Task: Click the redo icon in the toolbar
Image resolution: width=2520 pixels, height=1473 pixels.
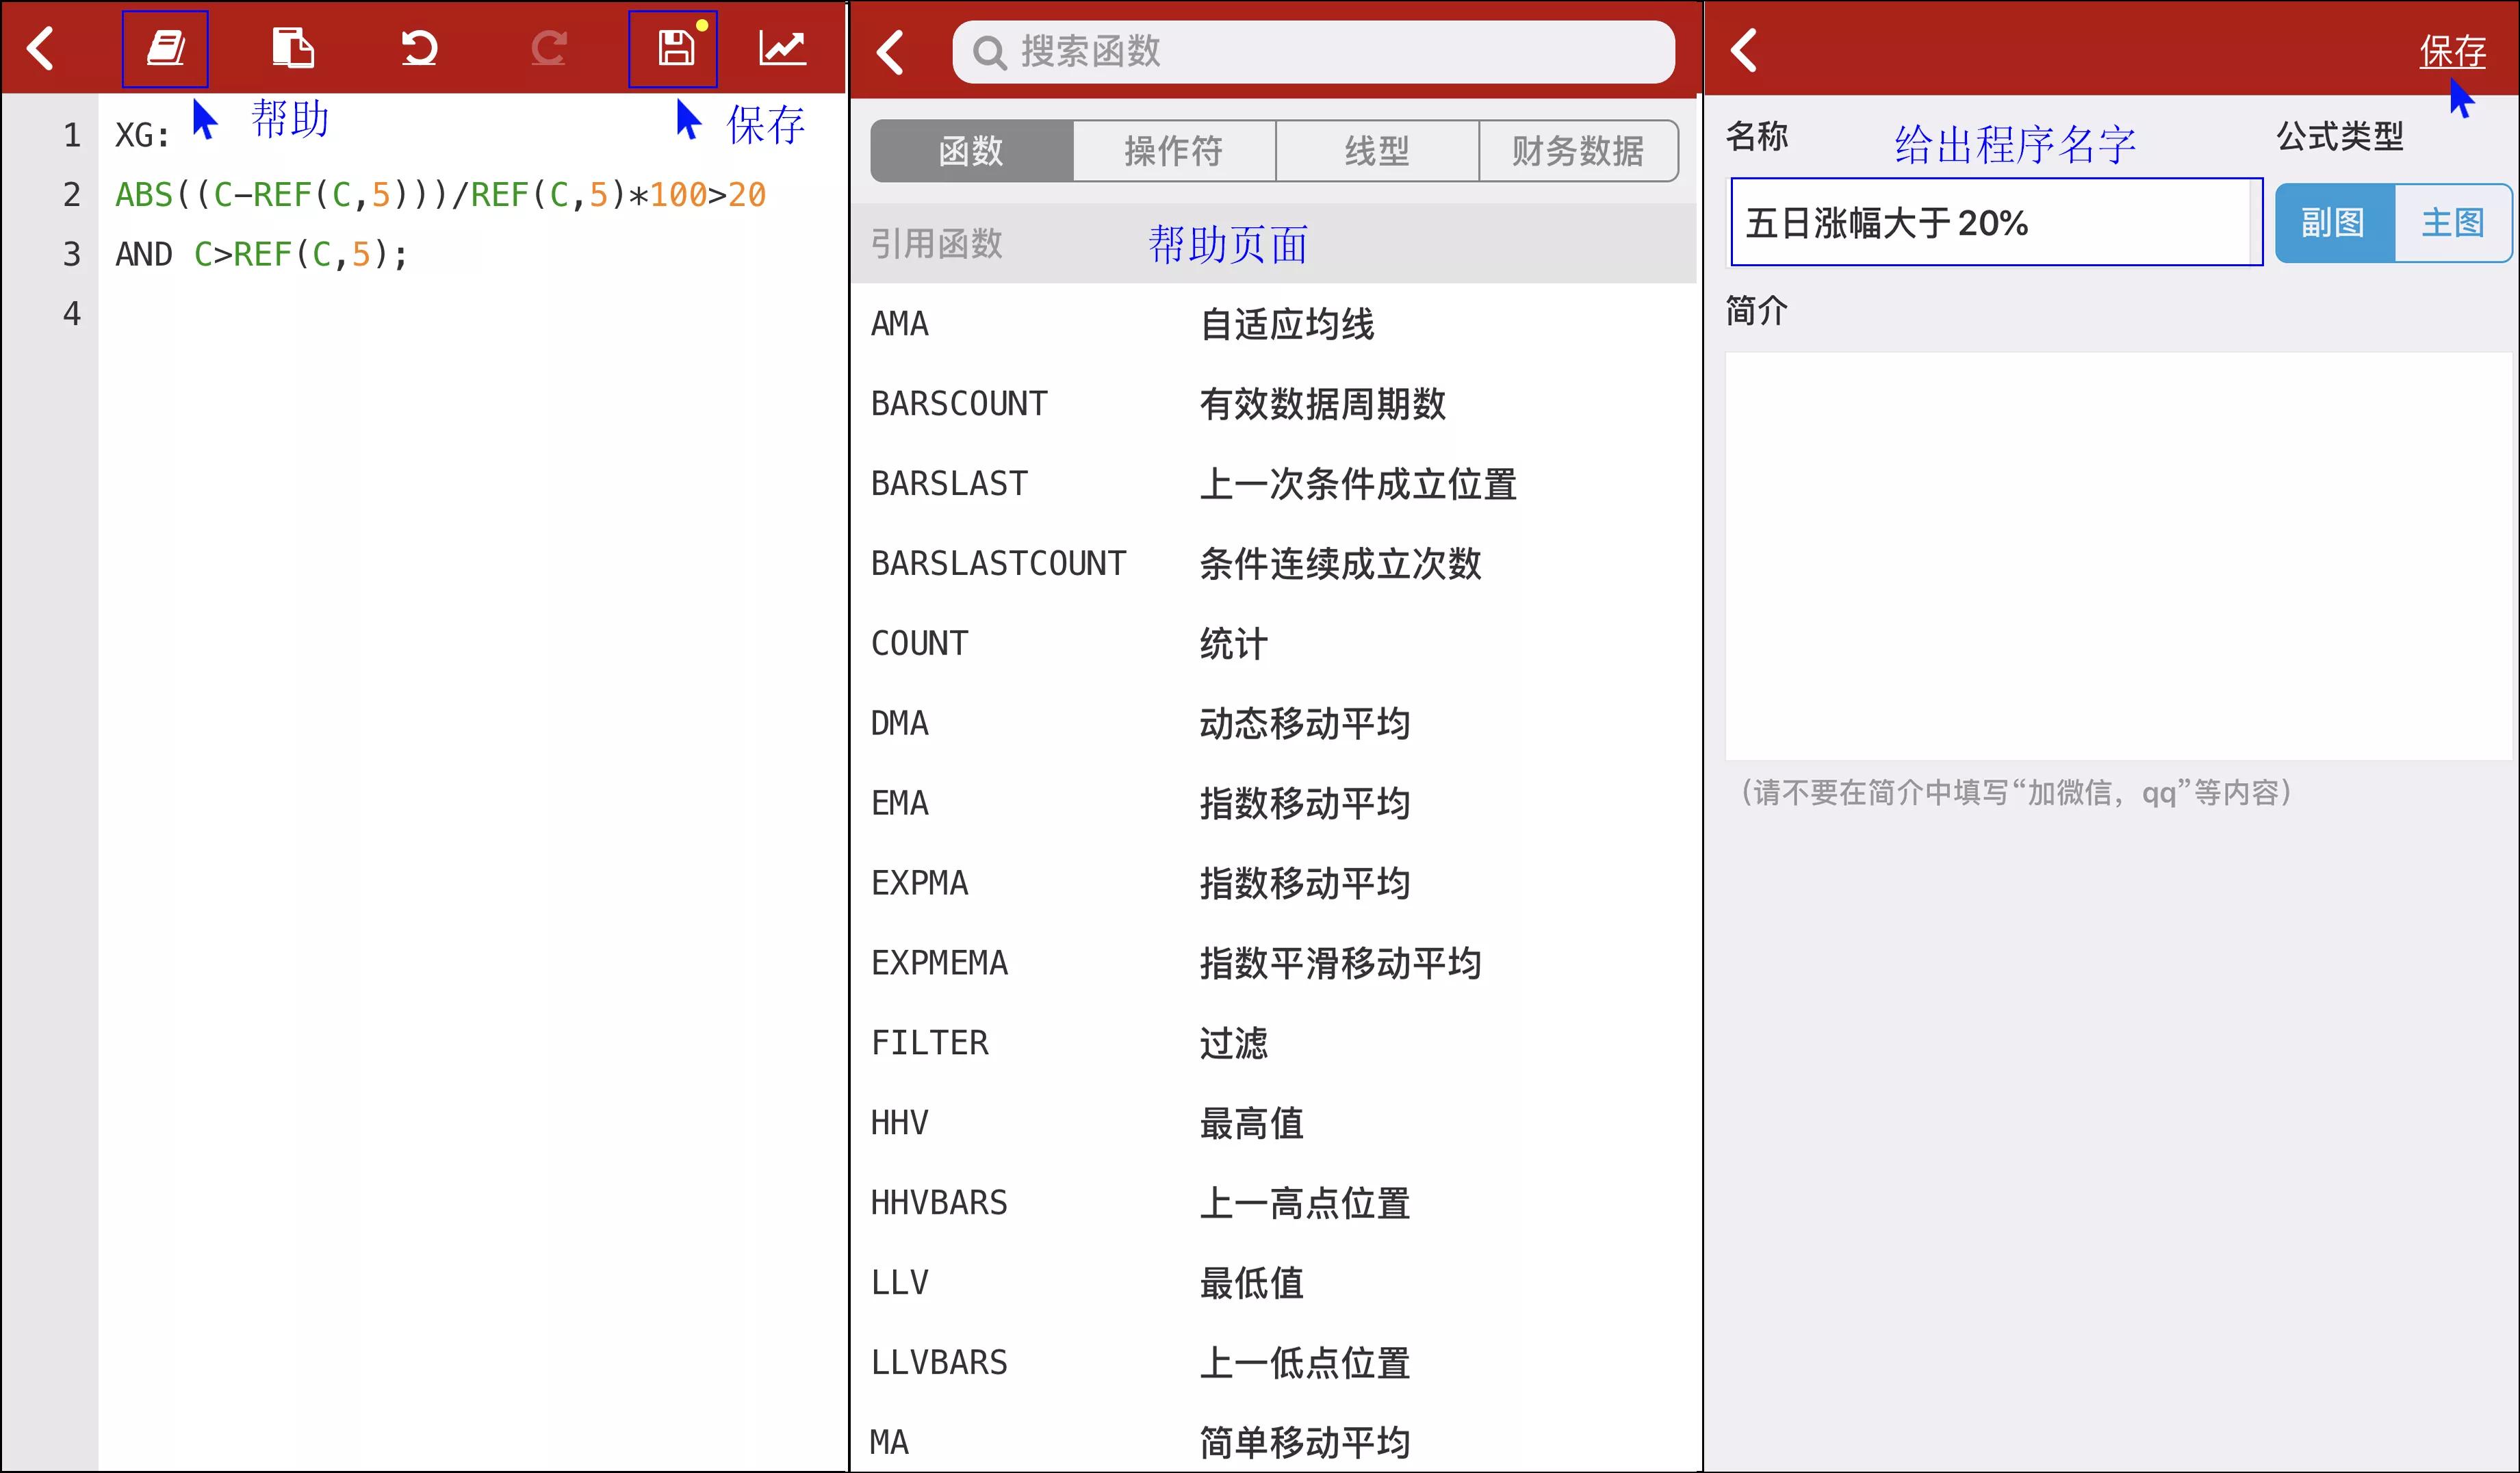Action: pos(548,47)
